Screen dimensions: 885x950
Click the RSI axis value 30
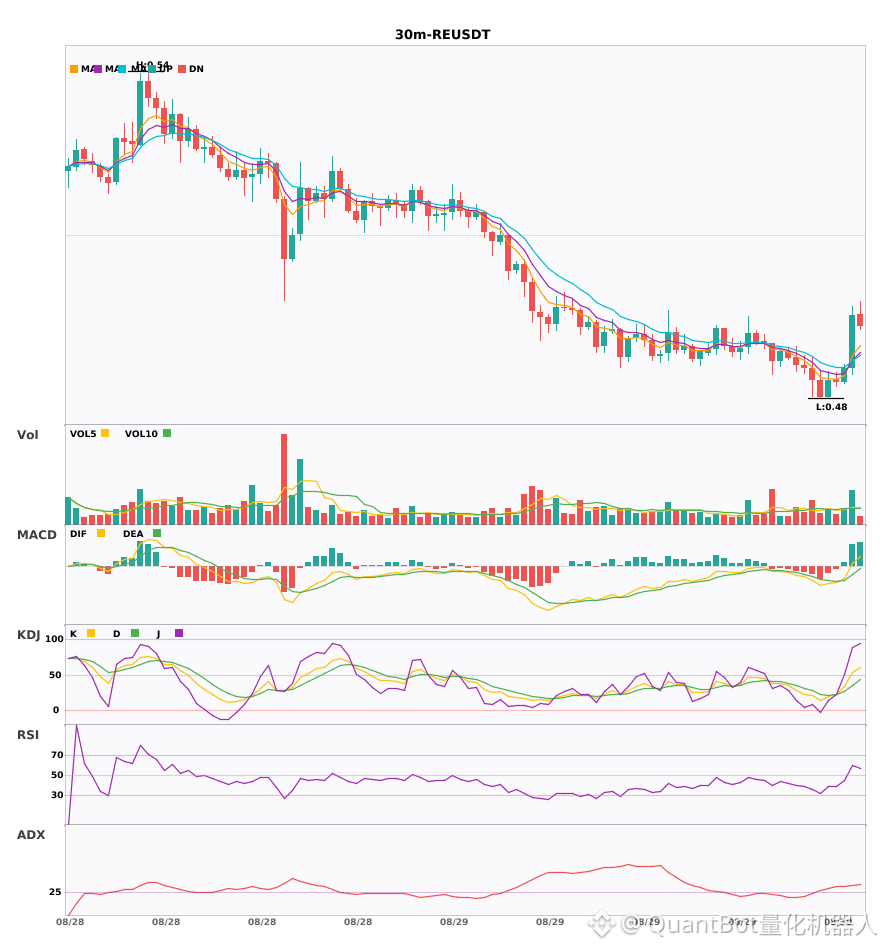click(57, 795)
